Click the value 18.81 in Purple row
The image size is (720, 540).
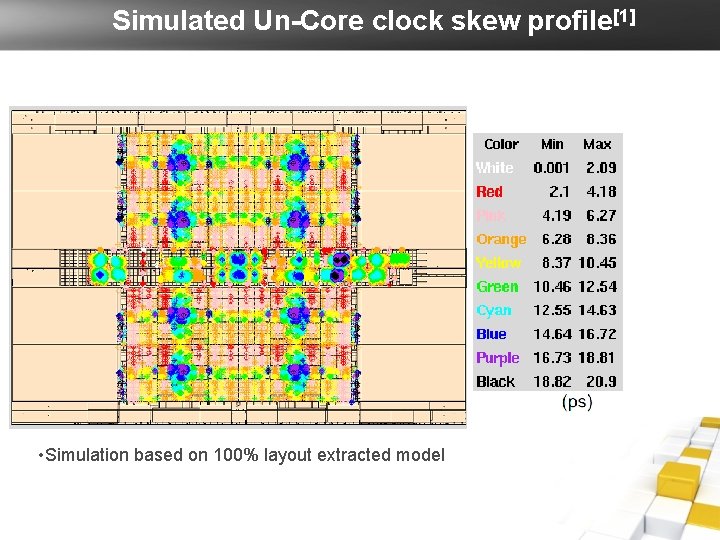[597, 358]
